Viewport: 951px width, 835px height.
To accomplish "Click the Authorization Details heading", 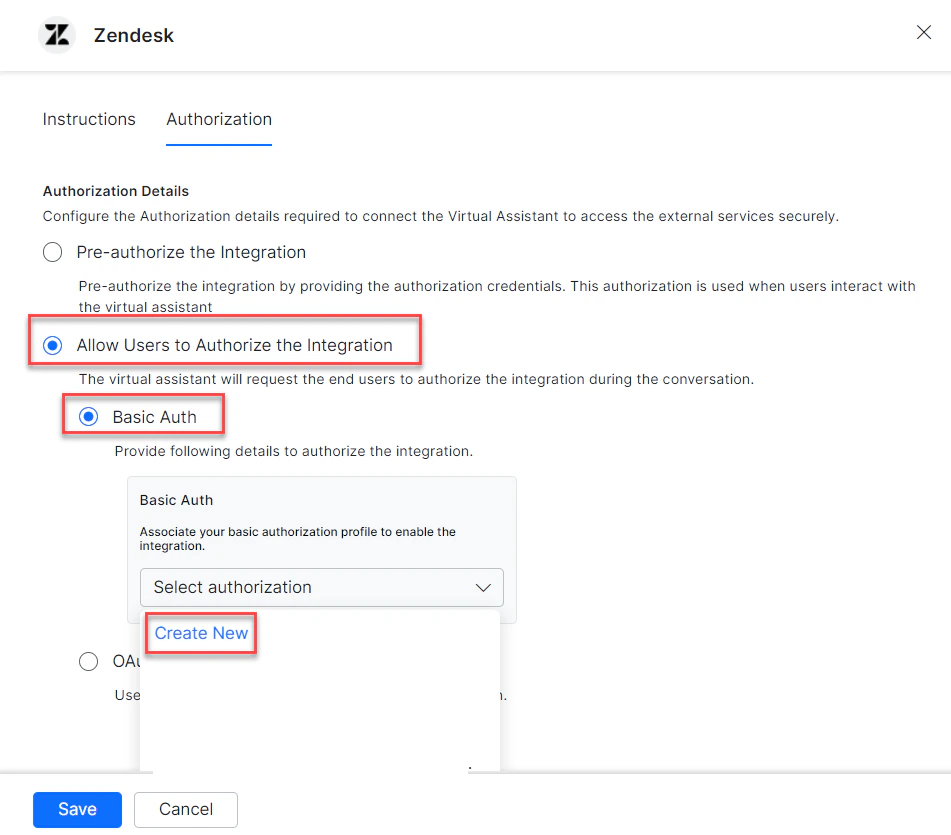I will point(115,191).
